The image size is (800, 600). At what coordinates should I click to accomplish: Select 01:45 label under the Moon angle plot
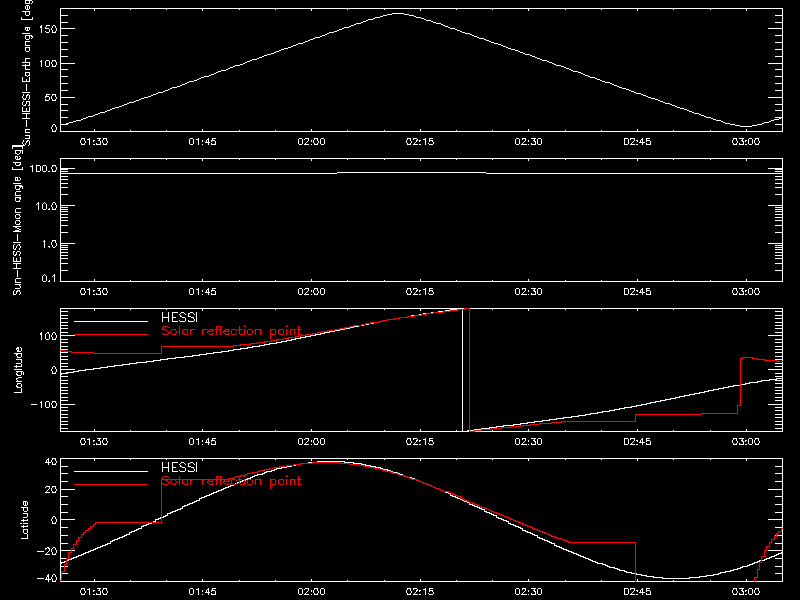coord(203,291)
